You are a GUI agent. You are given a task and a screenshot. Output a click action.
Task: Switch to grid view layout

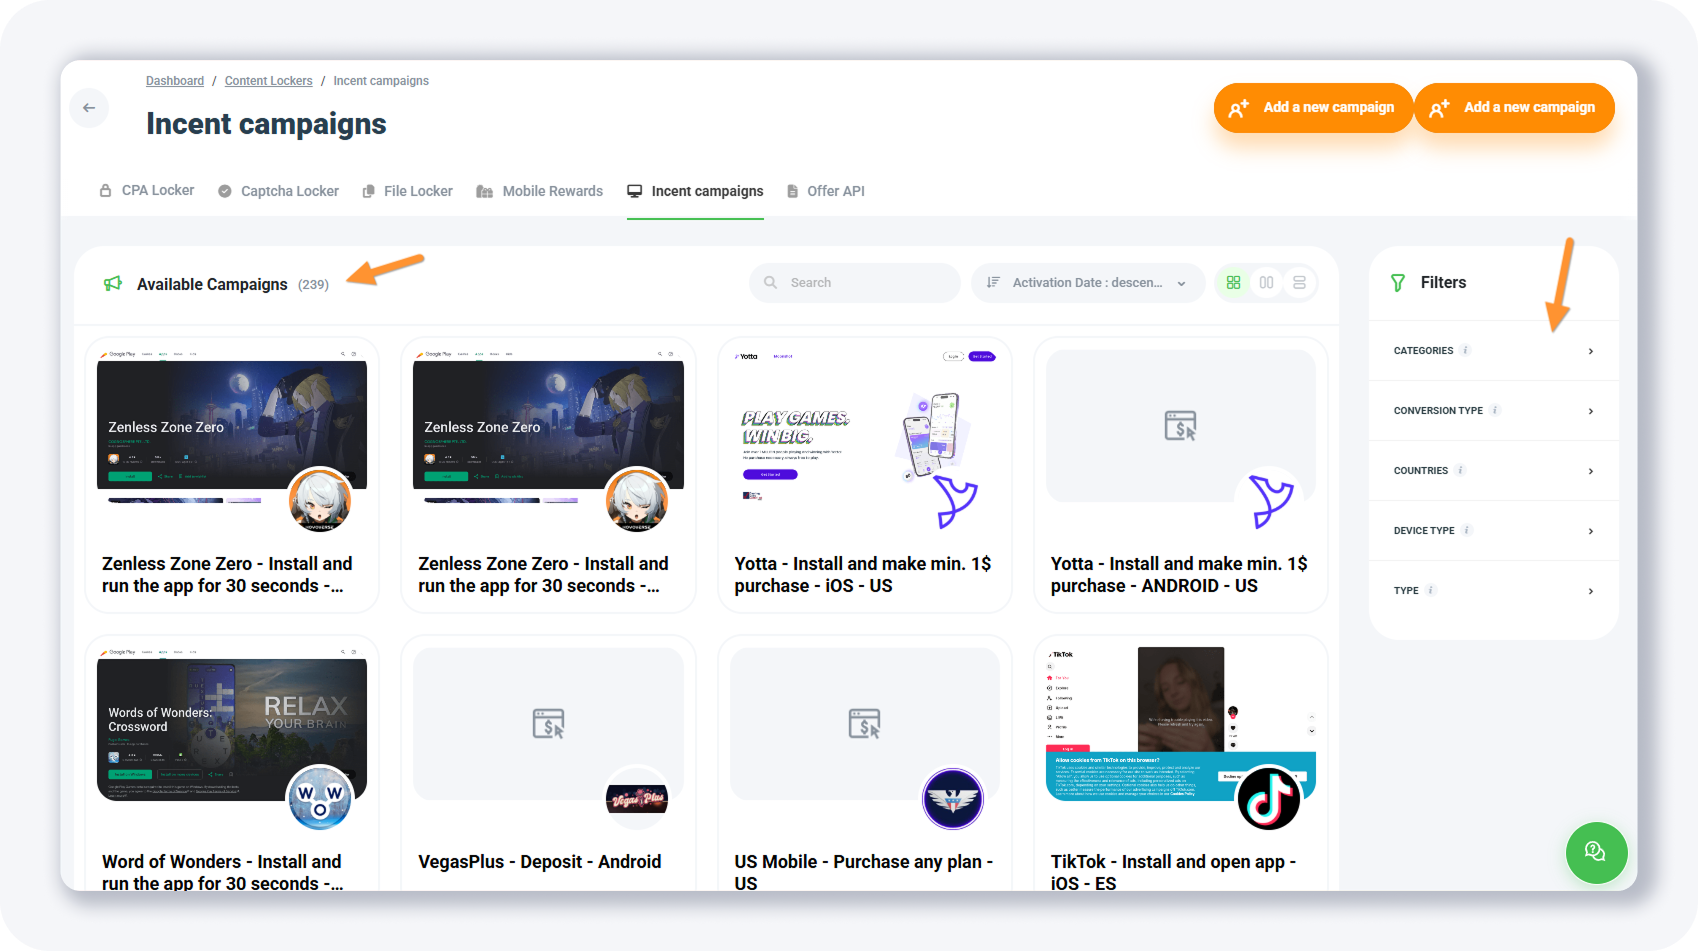(1233, 283)
